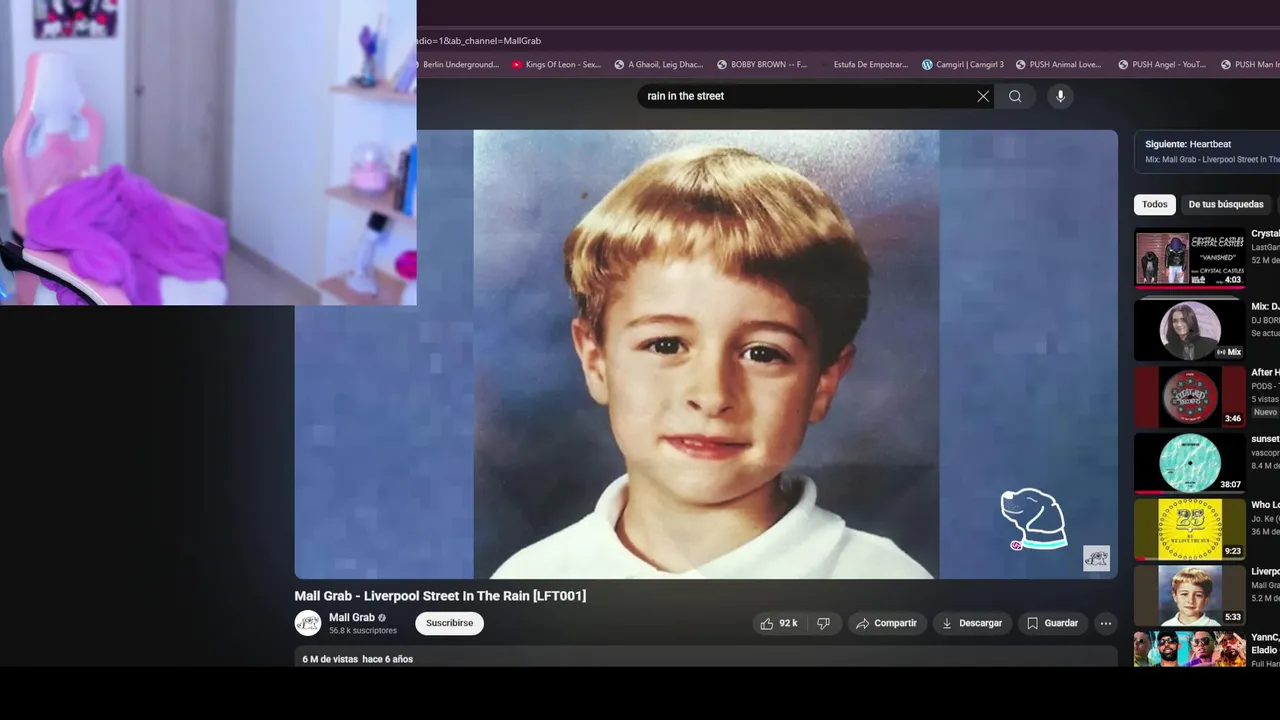Click the channel watermark icon on video

click(x=1097, y=558)
